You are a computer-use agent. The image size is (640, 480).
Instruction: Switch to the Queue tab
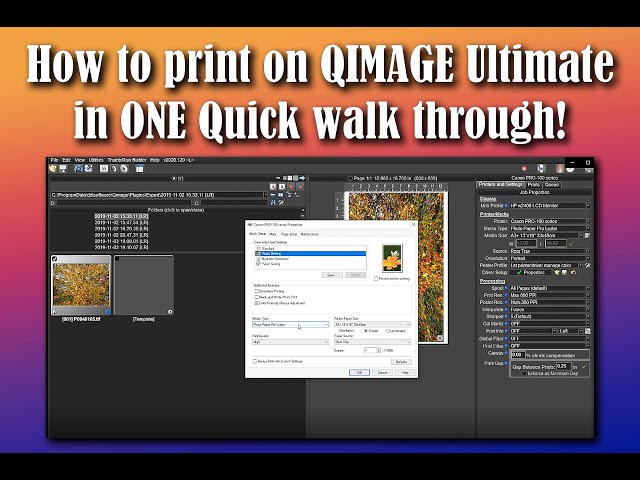coord(552,185)
